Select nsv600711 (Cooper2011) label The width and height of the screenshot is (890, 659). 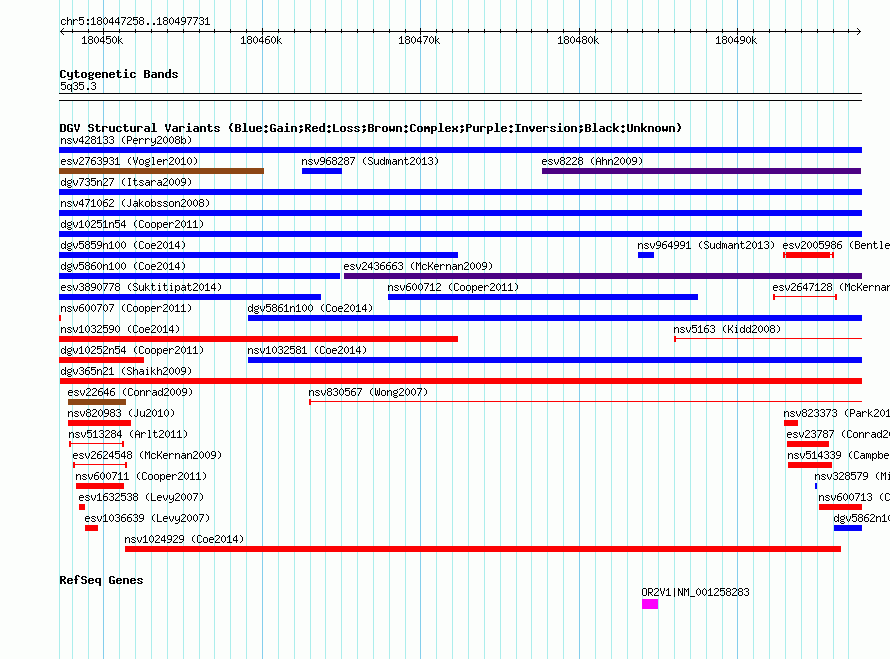tap(141, 476)
